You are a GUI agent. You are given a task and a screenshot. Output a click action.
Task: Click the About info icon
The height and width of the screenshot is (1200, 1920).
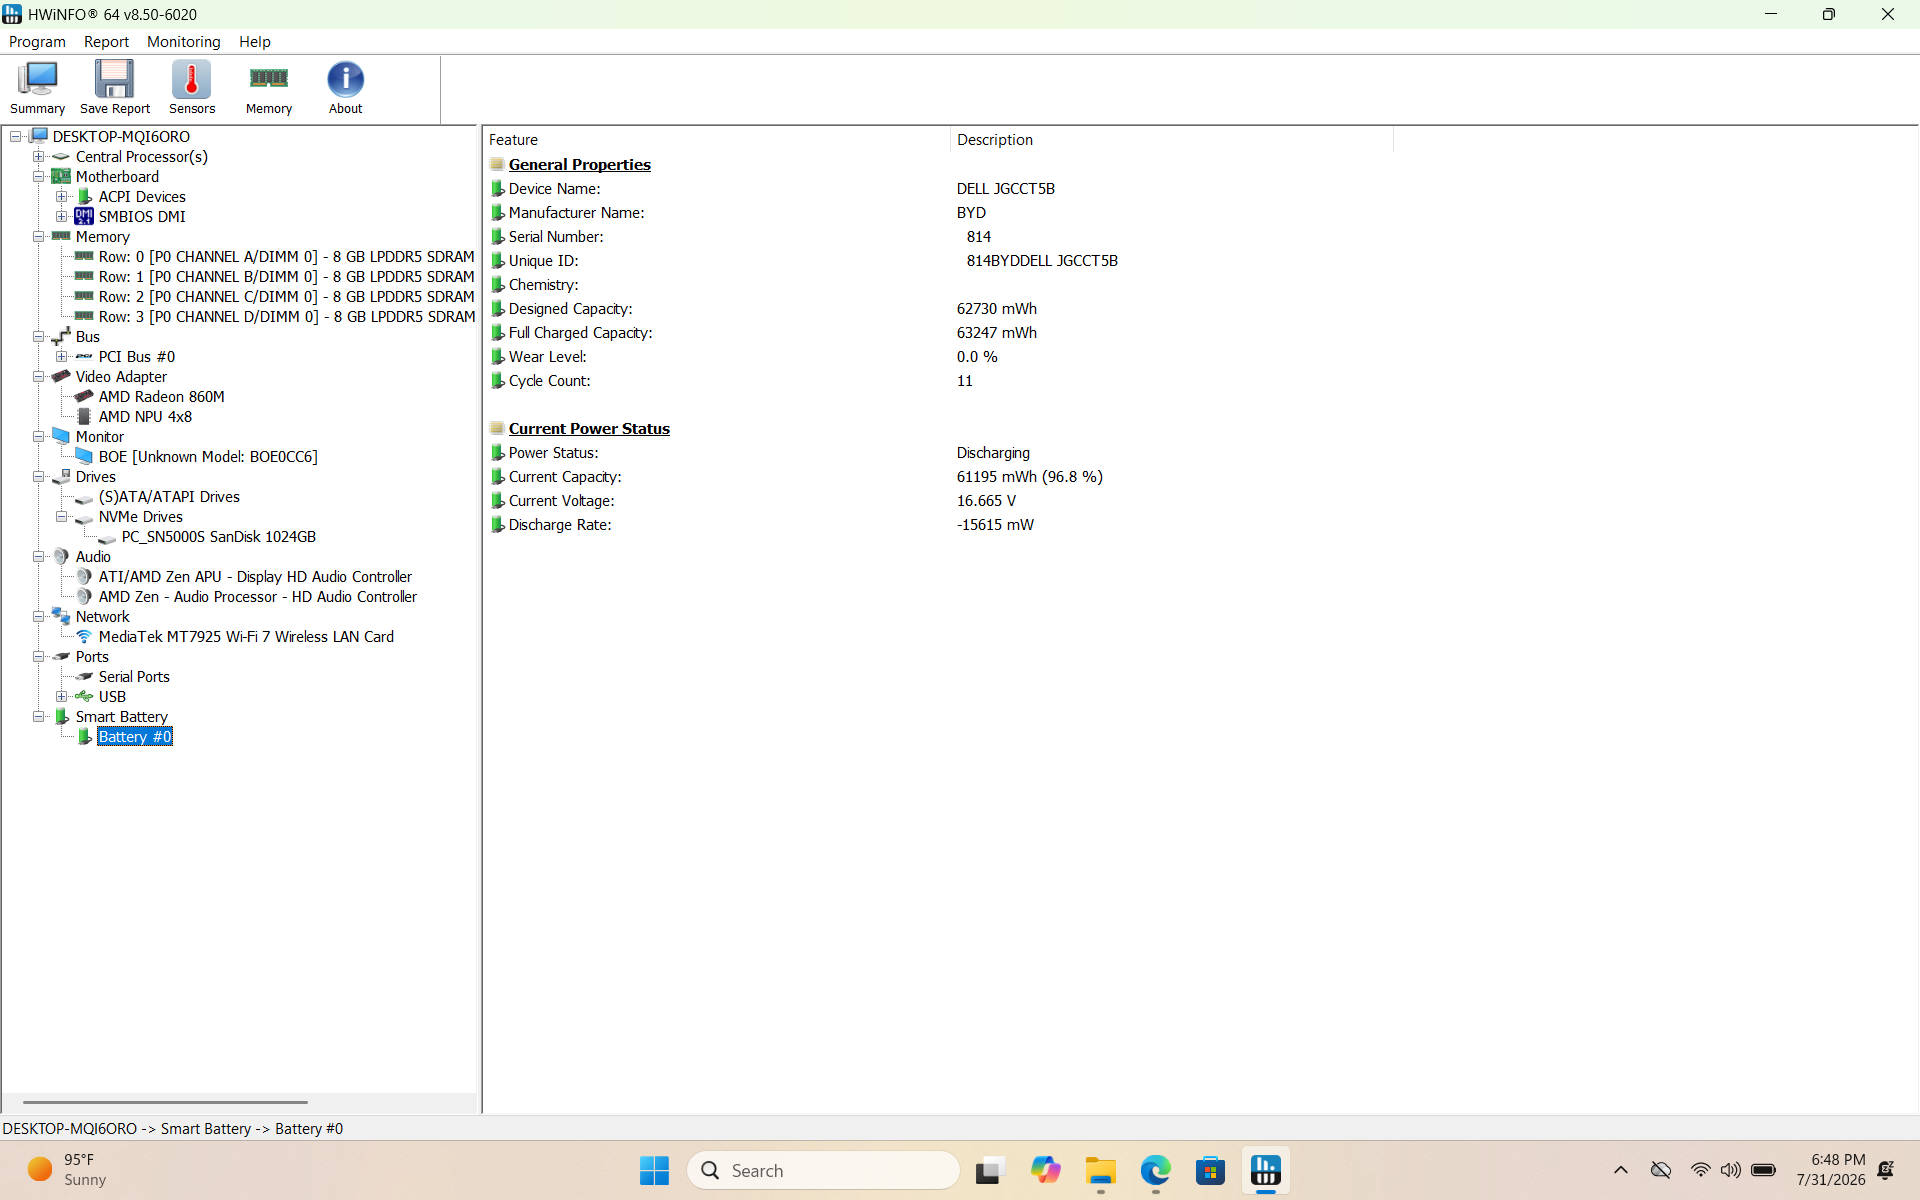pyautogui.click(x=346, y=88)
